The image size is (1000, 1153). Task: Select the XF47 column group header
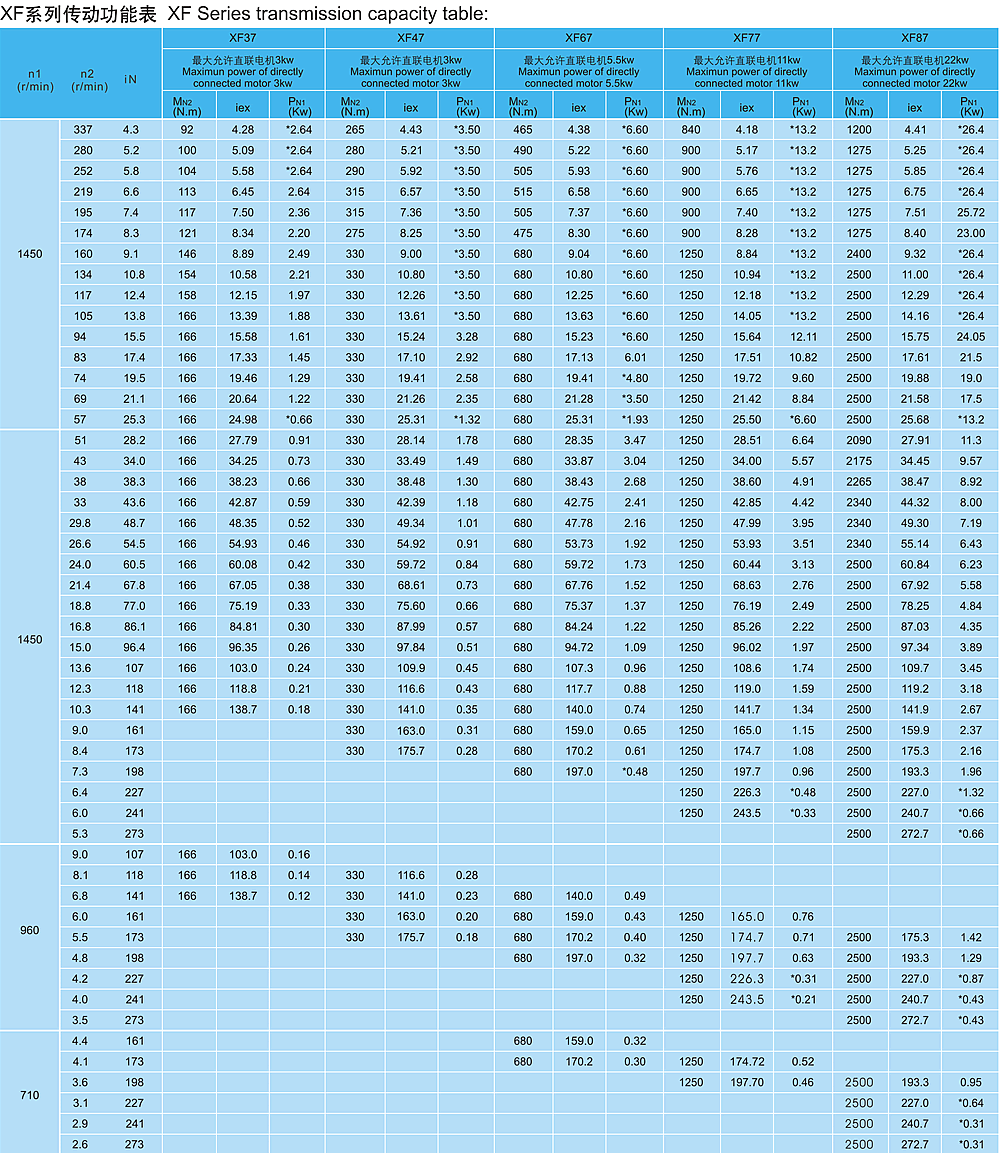tap(410, 38)
